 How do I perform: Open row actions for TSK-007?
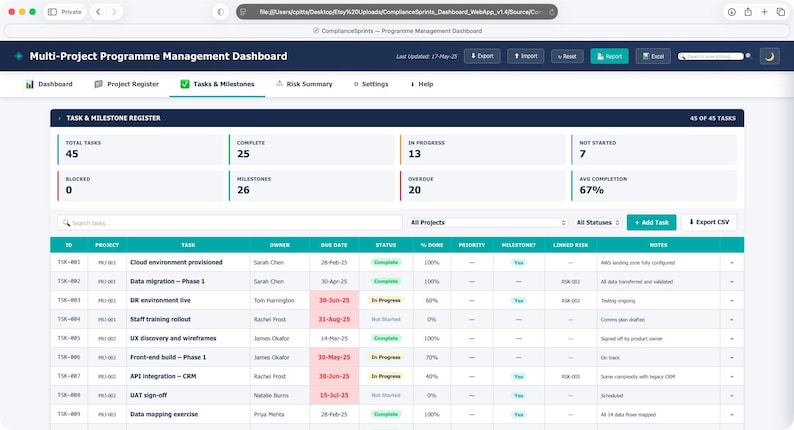pos(732,377)
